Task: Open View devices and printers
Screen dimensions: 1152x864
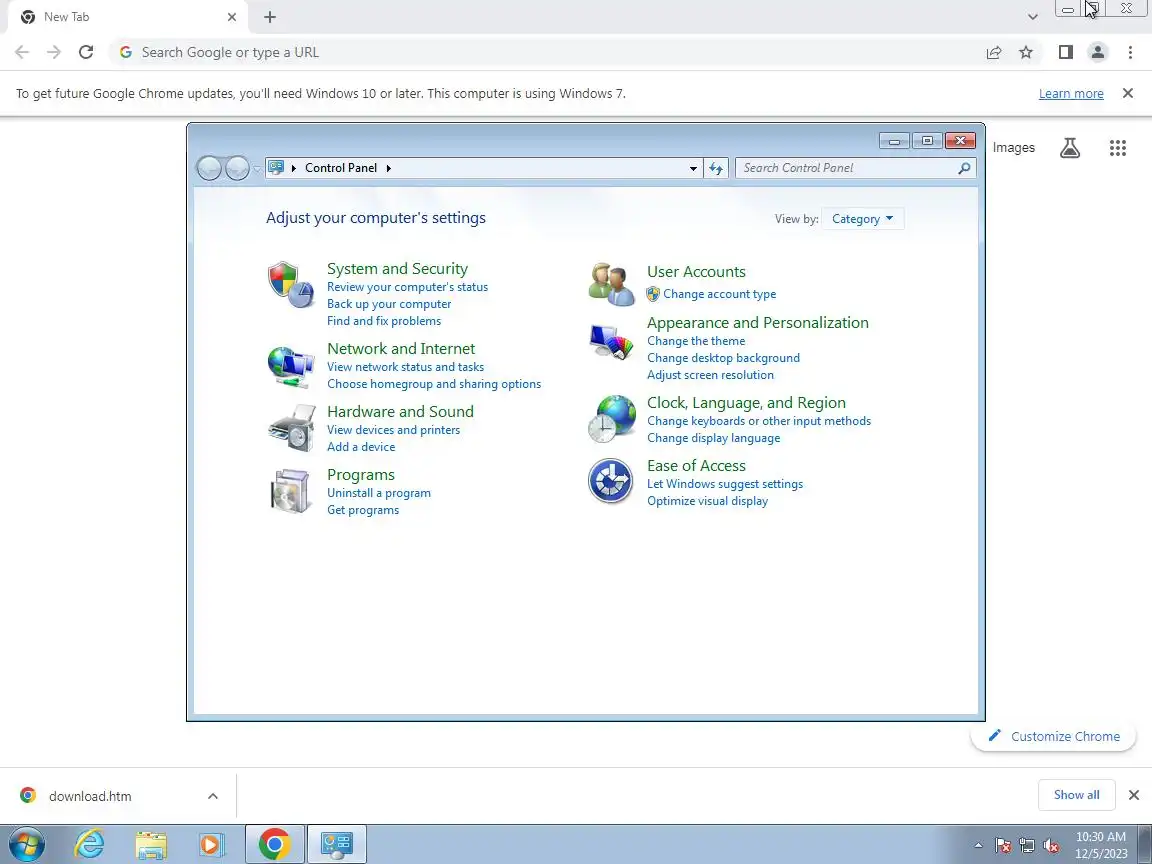Action: [x=394, y=430]
